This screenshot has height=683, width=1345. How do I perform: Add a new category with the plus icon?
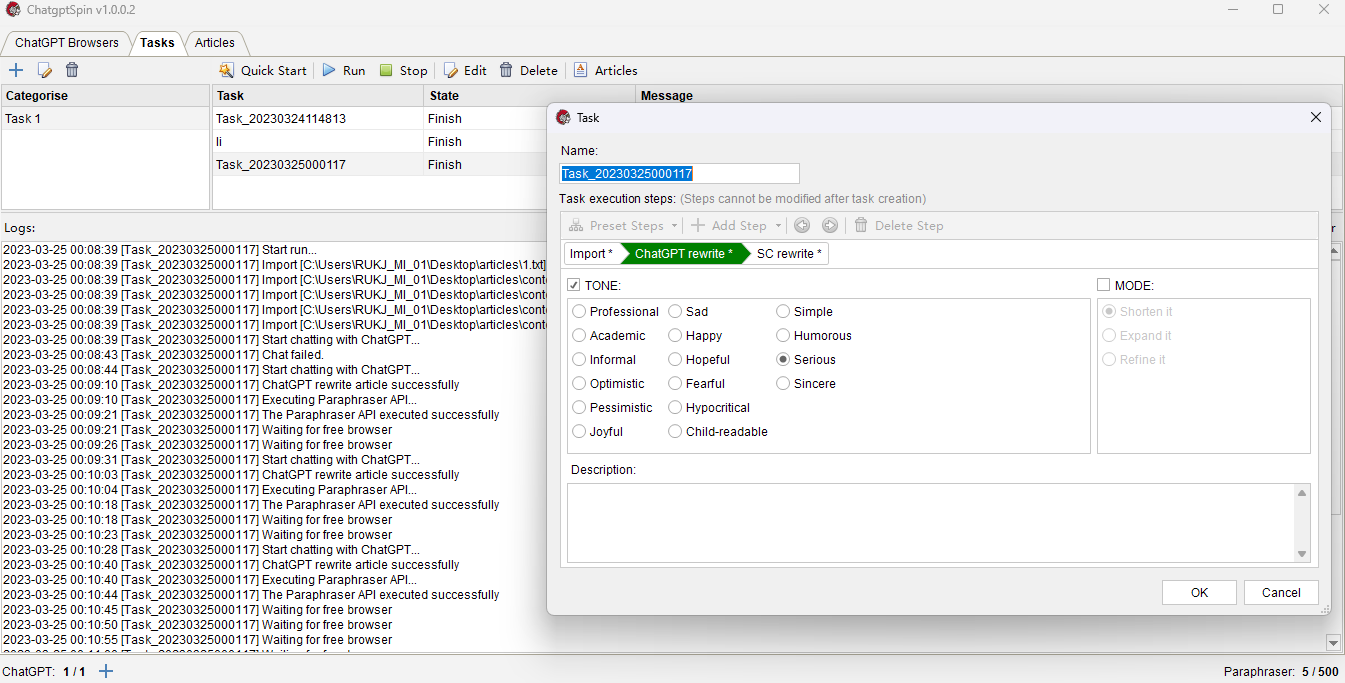[x=16, y=70]
